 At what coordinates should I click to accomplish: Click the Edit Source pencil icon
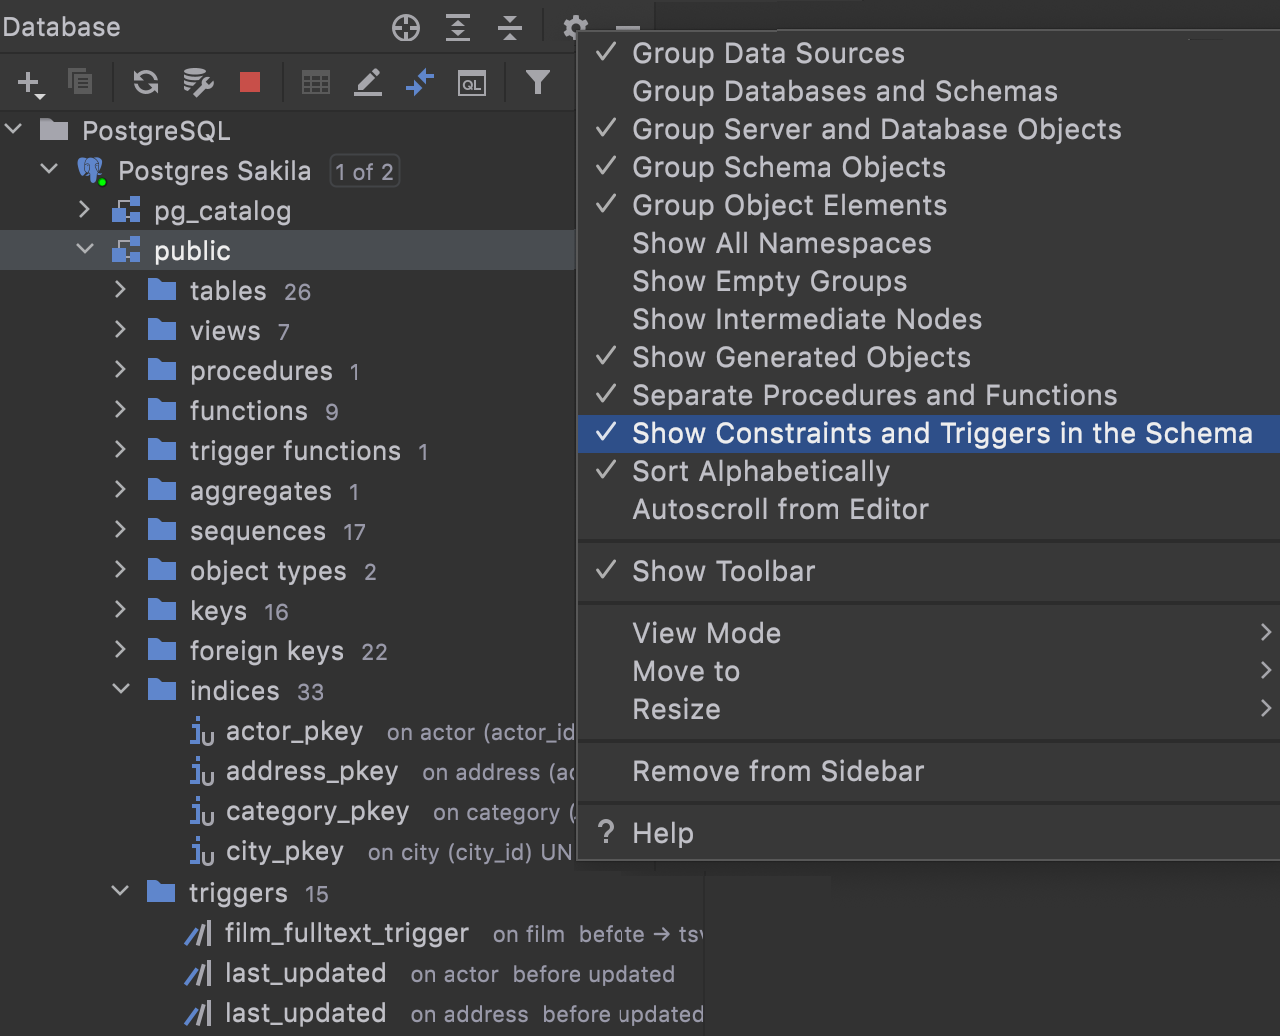pyautogui.click(x=368, y=82)
